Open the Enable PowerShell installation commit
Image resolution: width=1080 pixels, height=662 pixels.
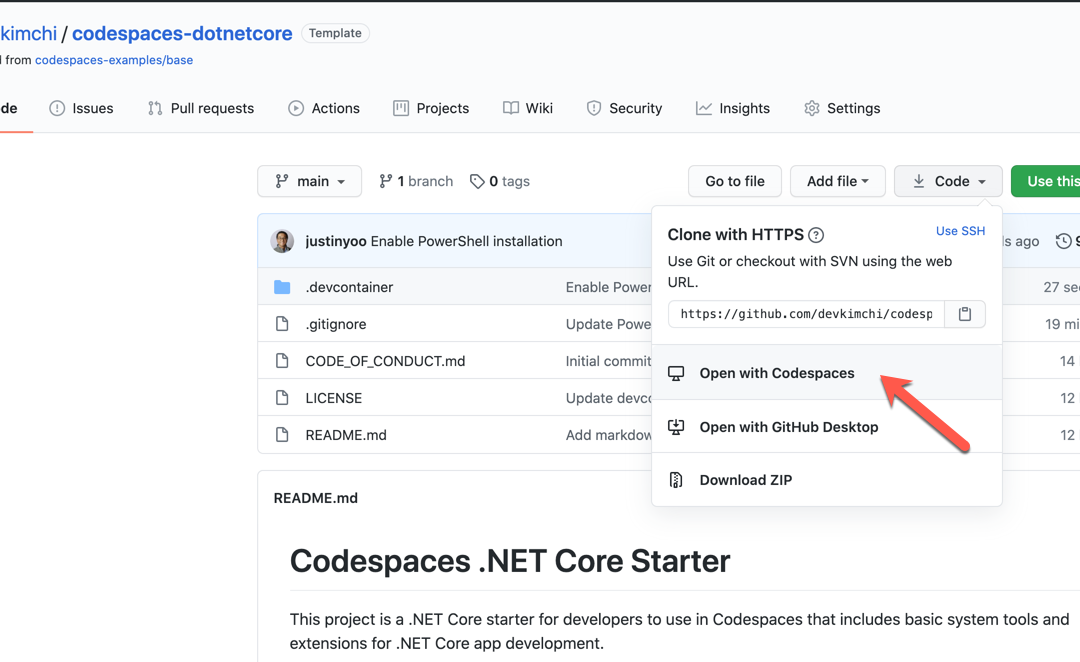[x=466, y=241]
